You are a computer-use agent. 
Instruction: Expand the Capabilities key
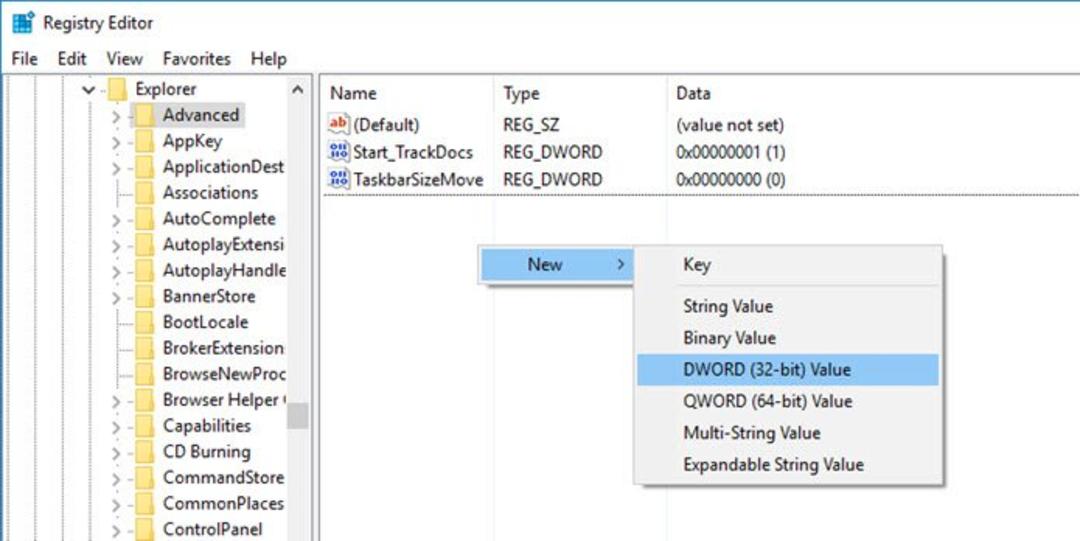[116, 427]
